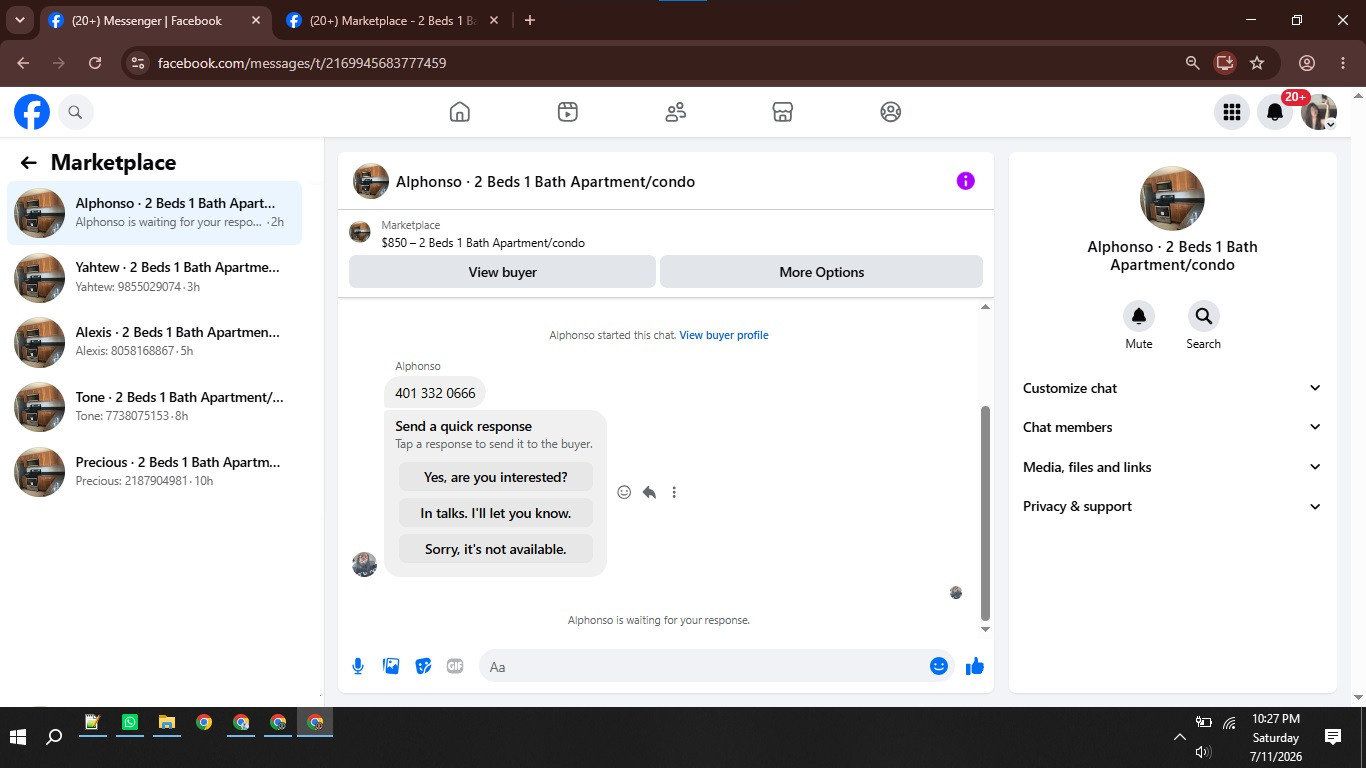Attach a photo using the image icon
Viewport: 1366px width, 768px height.
tap(391, 666)
